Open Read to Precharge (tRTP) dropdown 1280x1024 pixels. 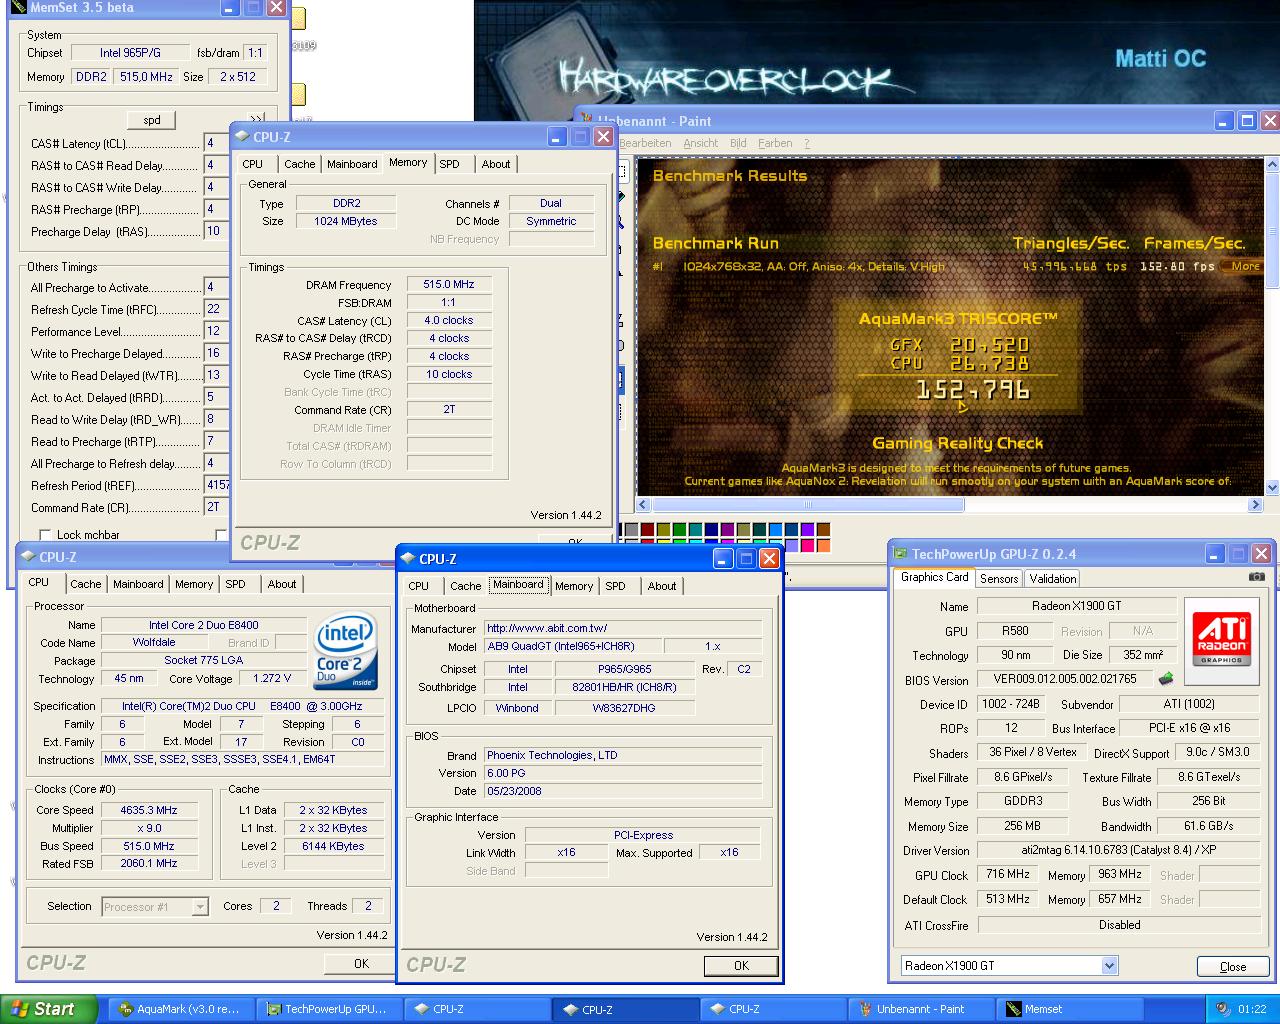click(x=217, y=441)
